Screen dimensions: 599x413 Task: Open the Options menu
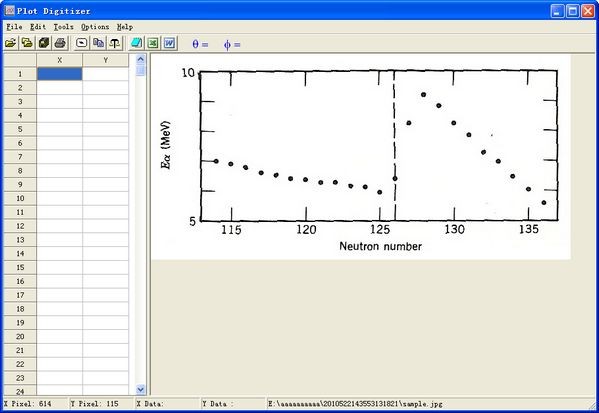tap(95, 27)
